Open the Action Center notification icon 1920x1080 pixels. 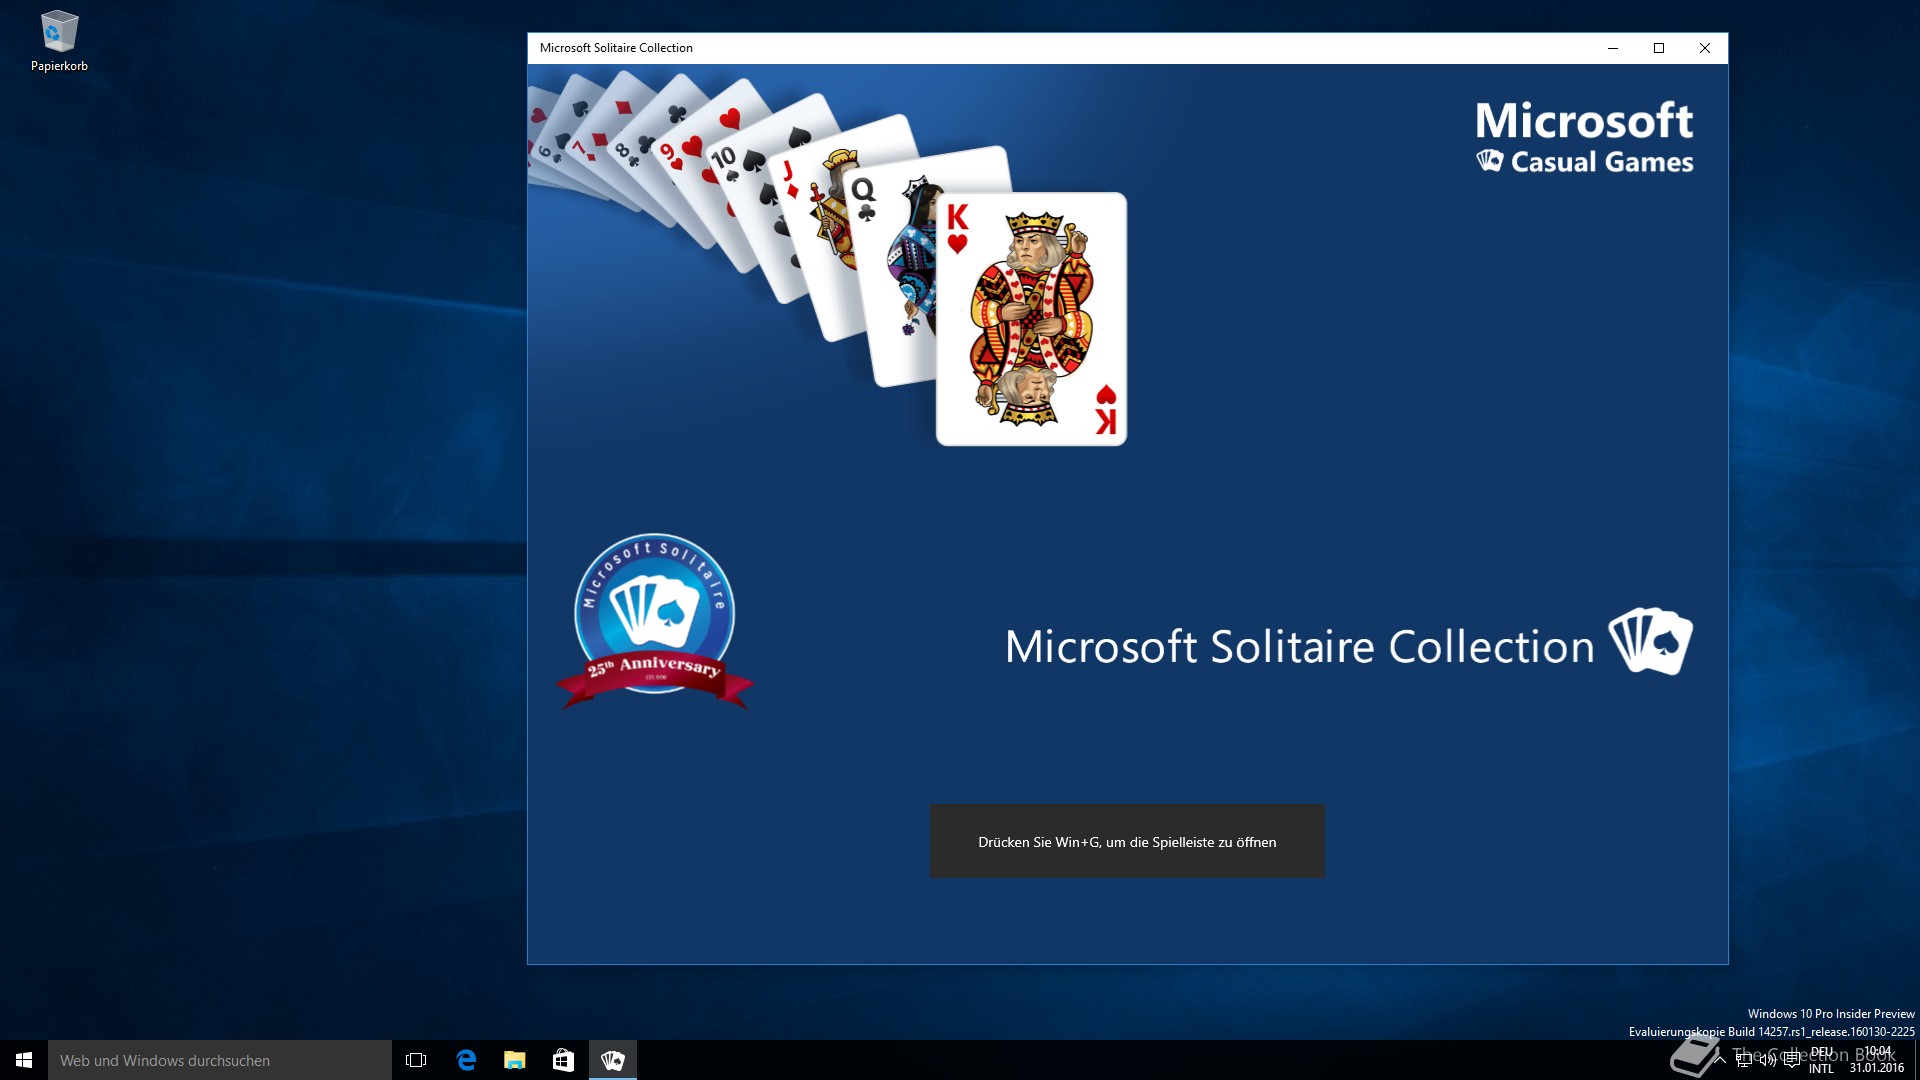pyautogui.click(x=1792, y=1060)
